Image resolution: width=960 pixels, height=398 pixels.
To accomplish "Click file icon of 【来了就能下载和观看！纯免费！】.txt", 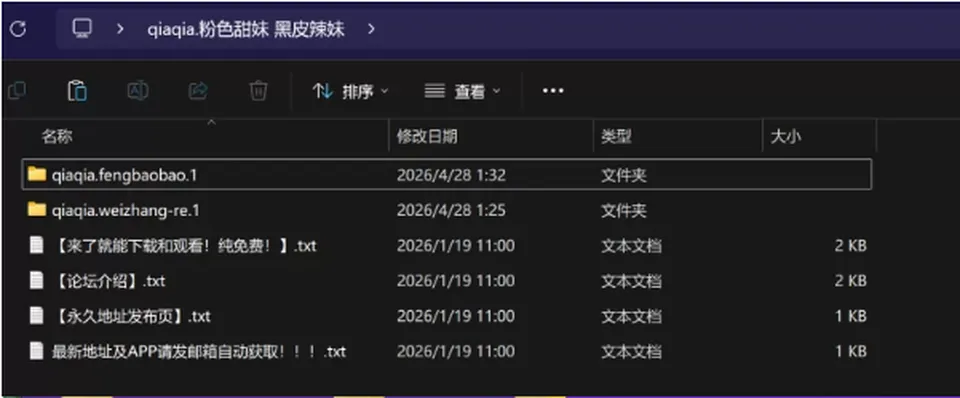I will coord(37,245).
